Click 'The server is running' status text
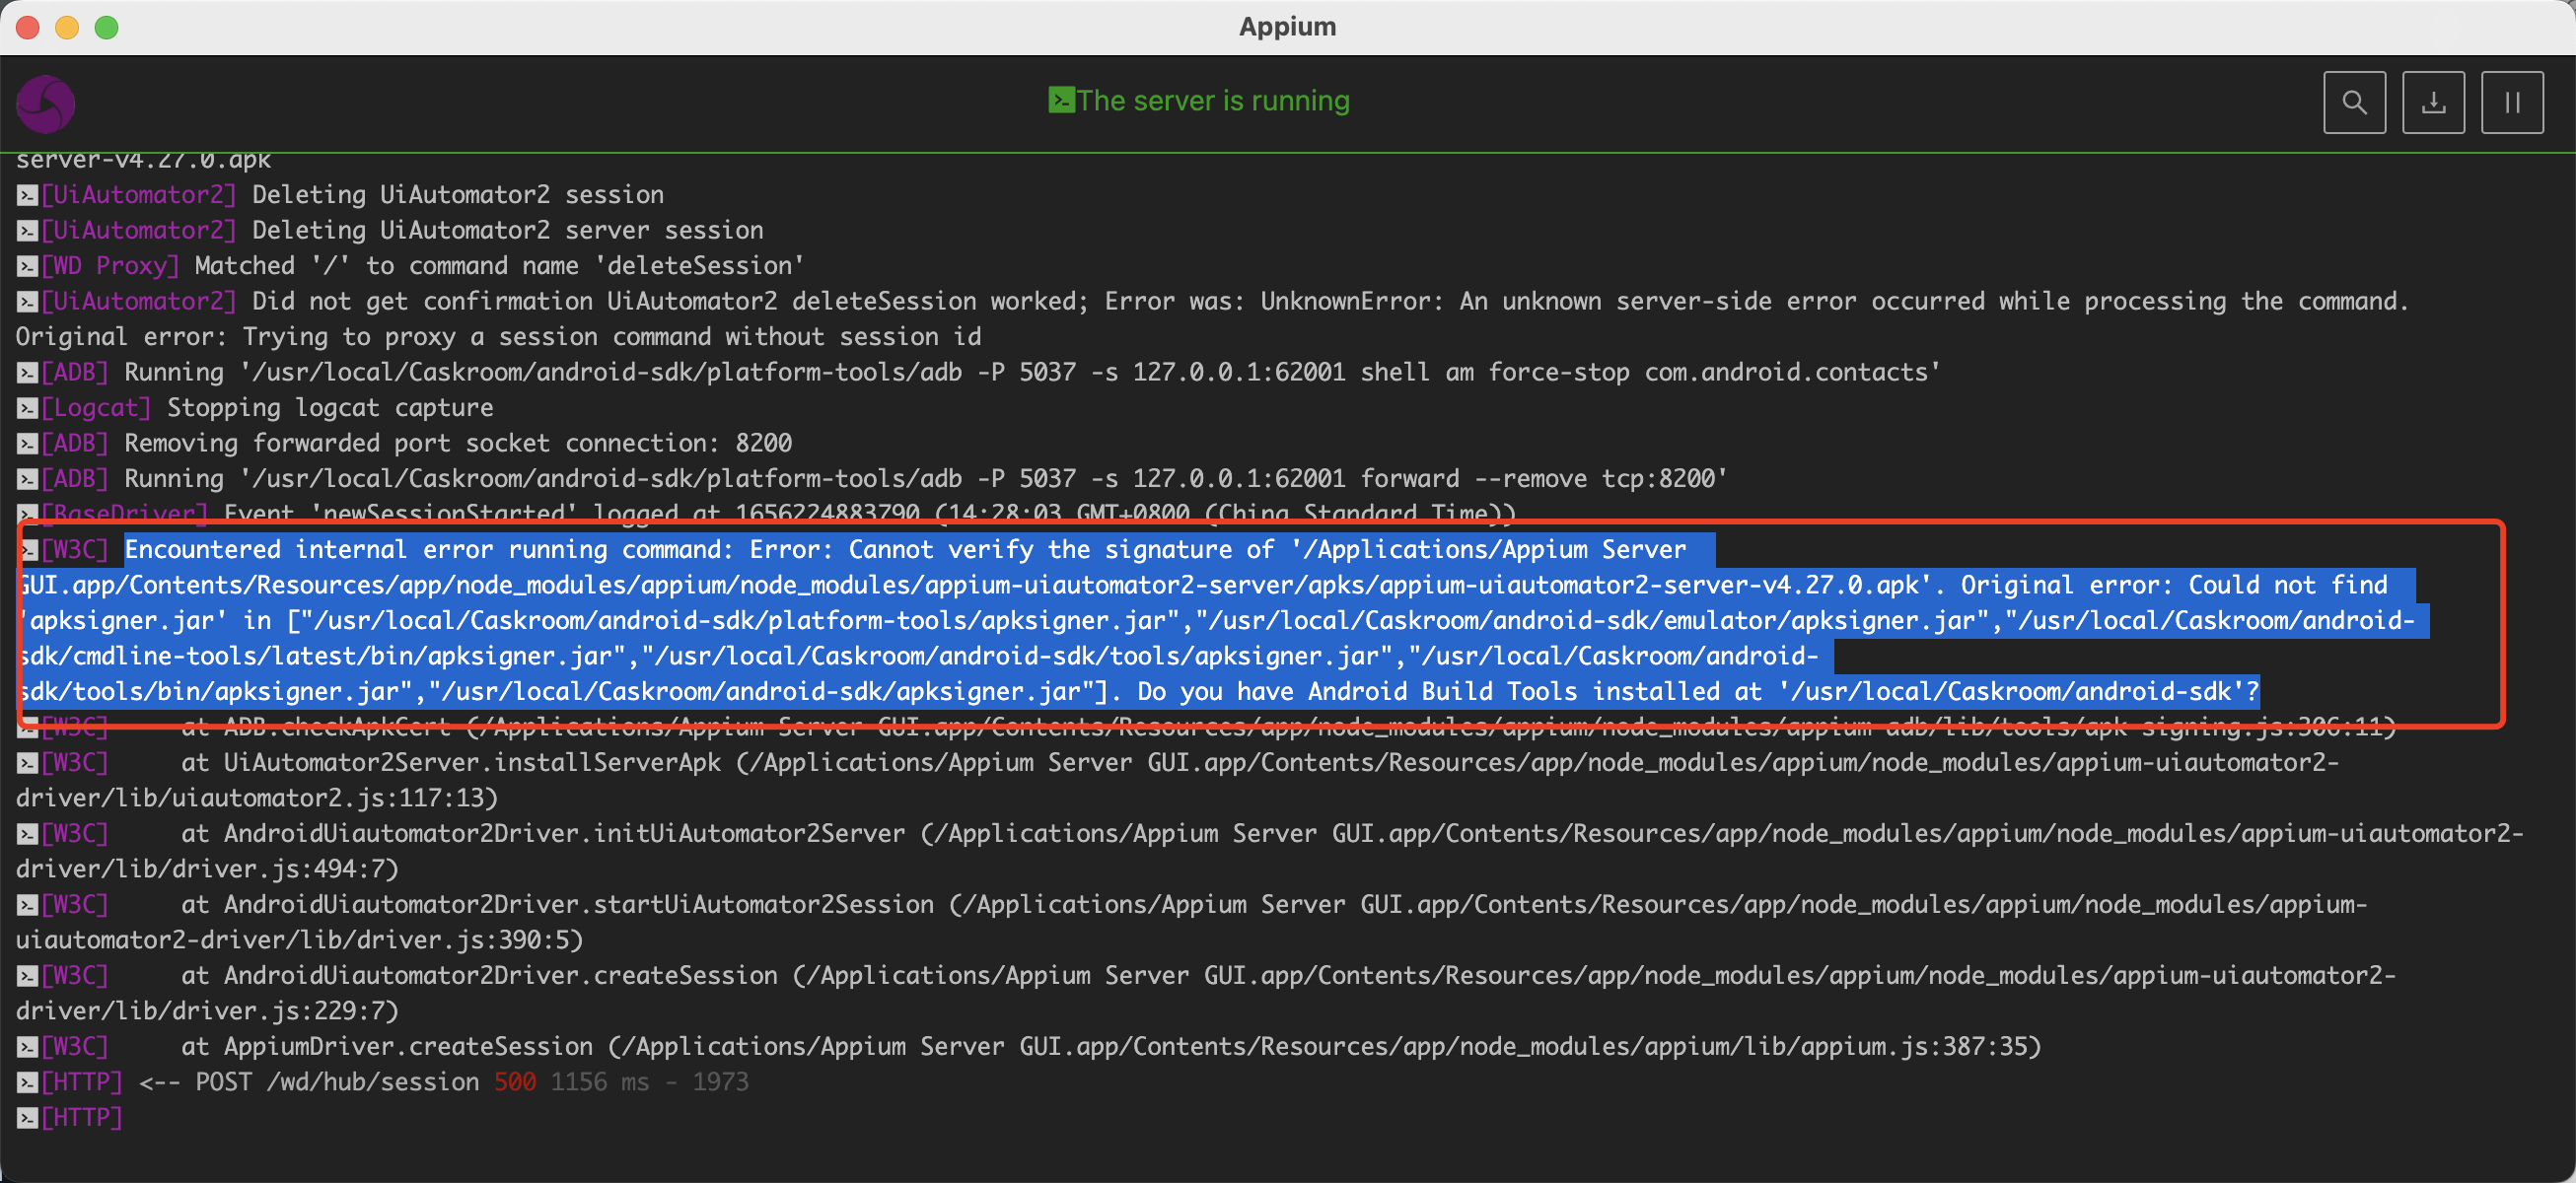2576x1183 pixels. click(1212, 100)
